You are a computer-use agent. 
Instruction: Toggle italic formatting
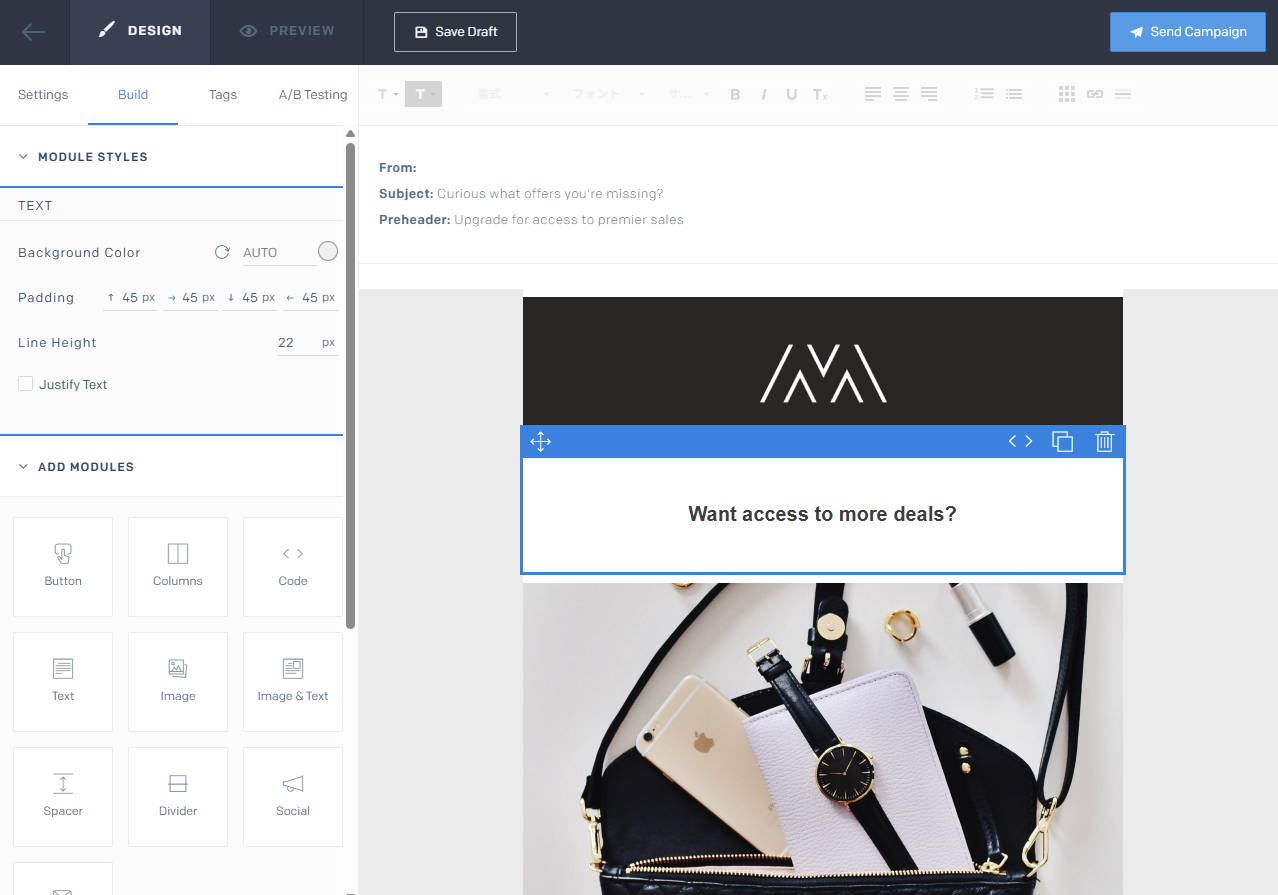[763, 94]
